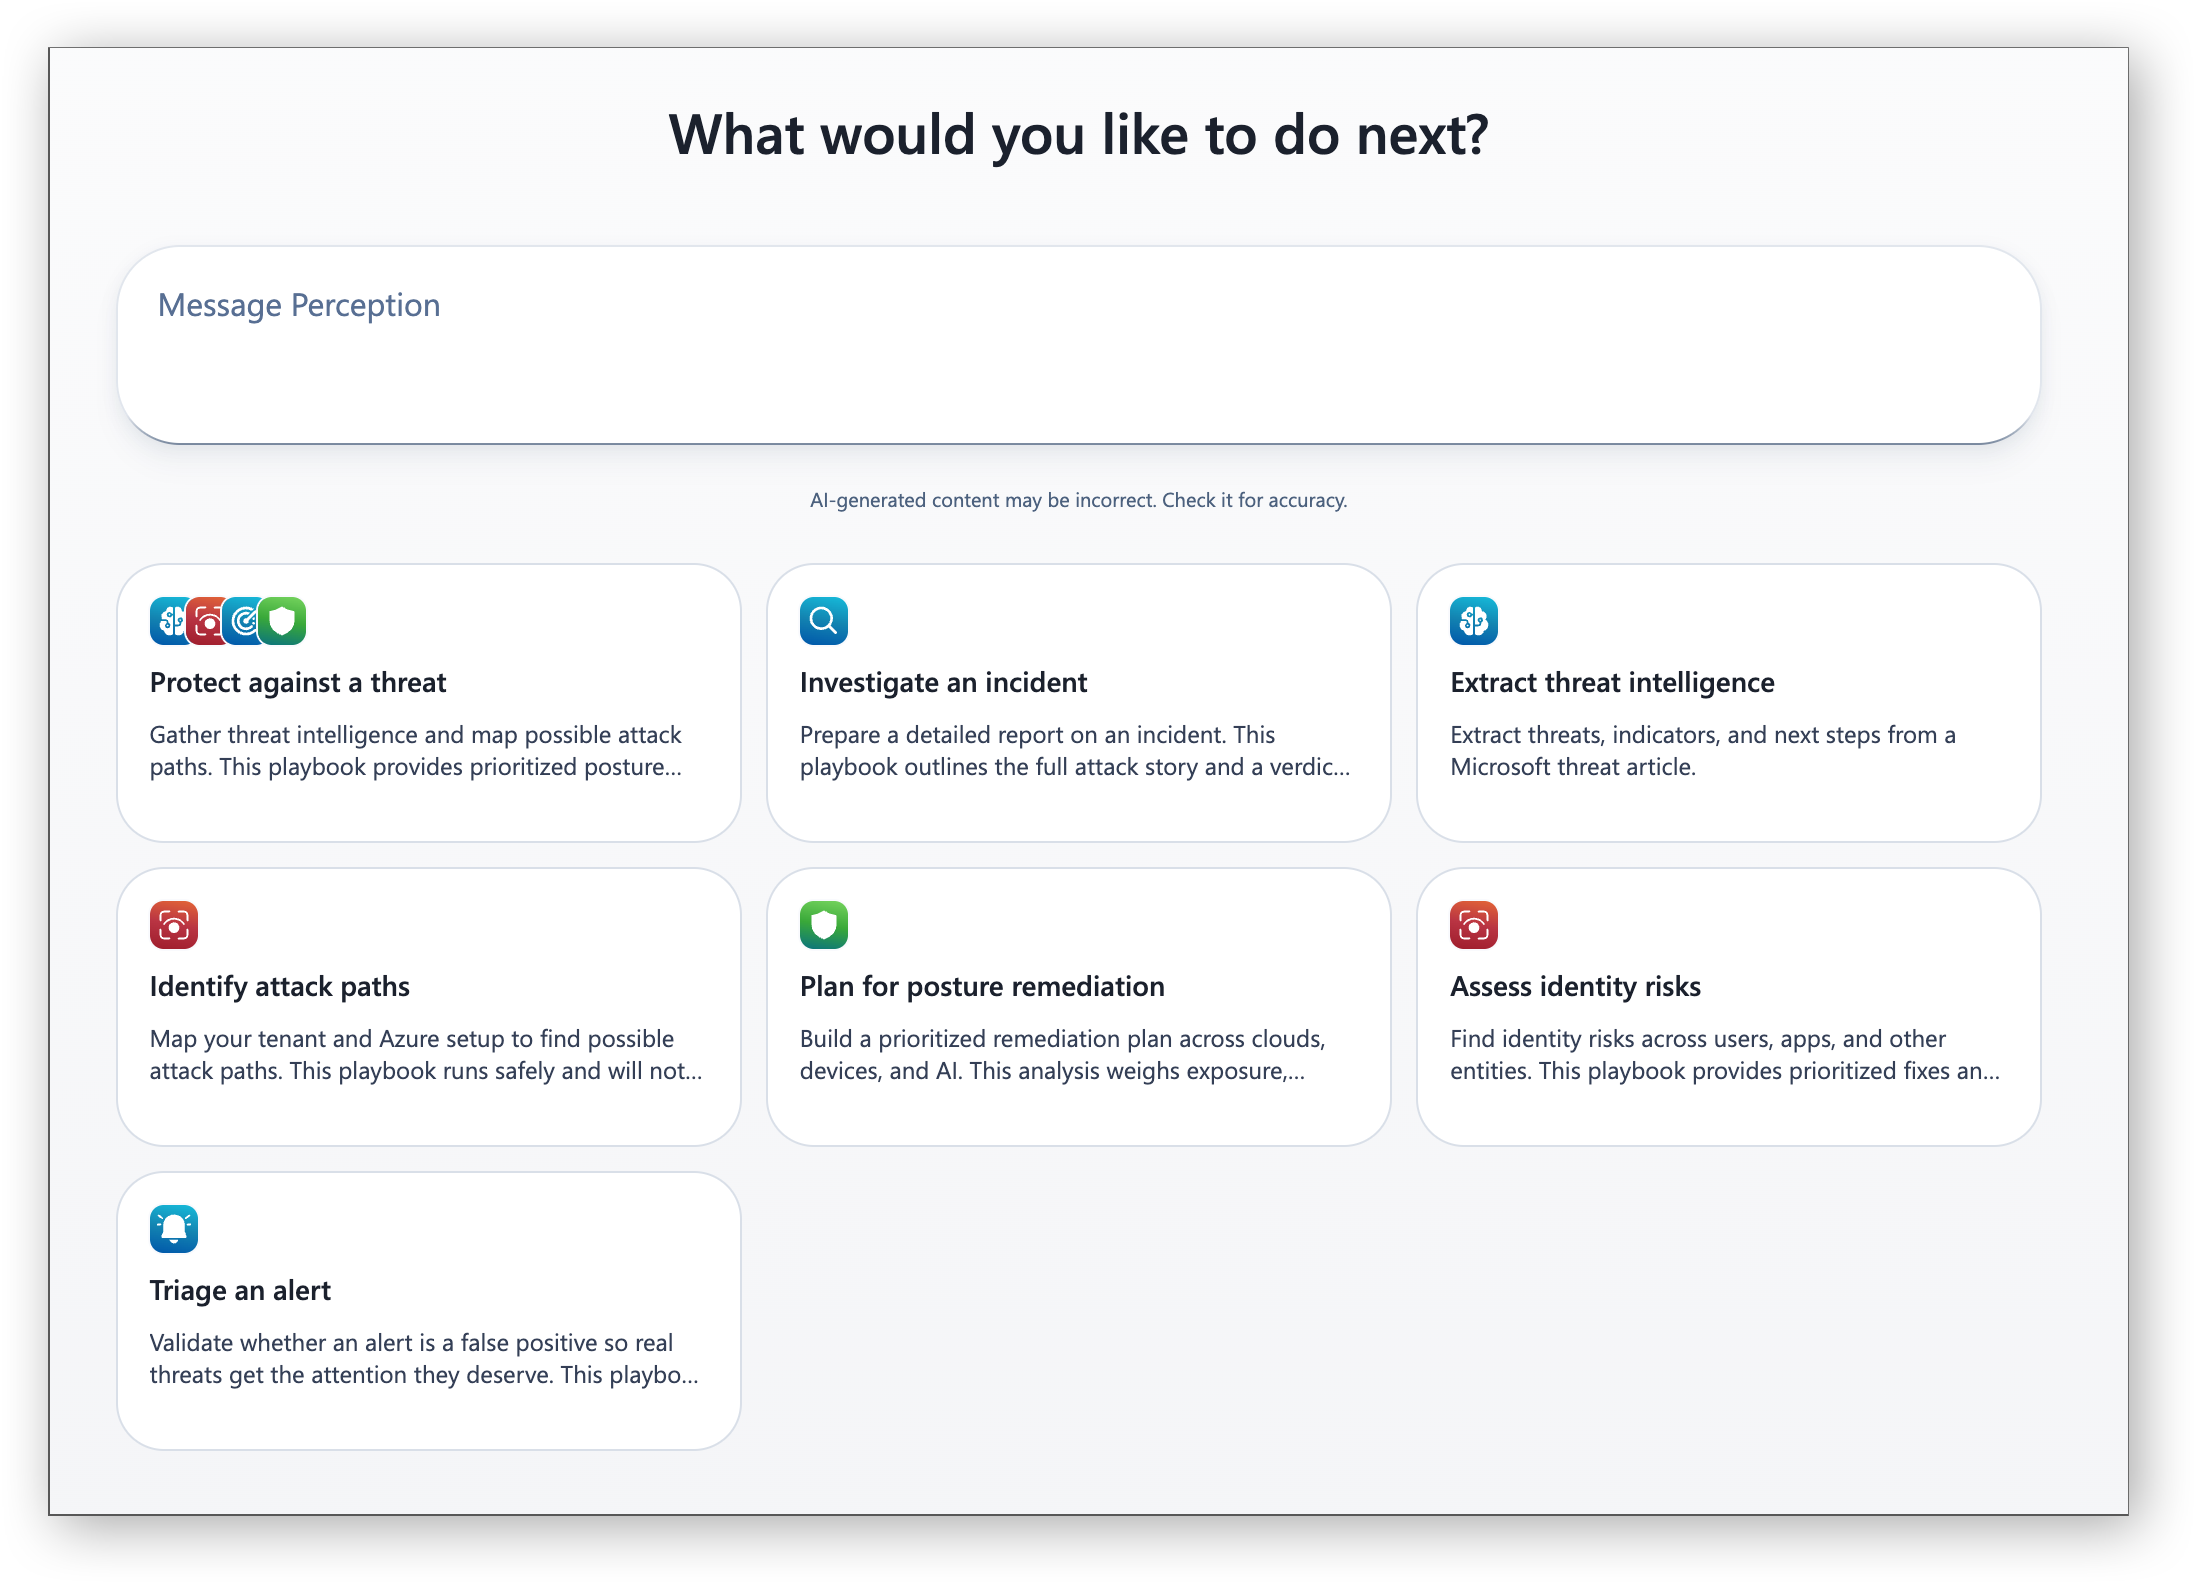Click the AI-generated content disclaimer text
Image resolution: width=2196 pixels, height=1584 pixels.
[x=1078, y=500]
